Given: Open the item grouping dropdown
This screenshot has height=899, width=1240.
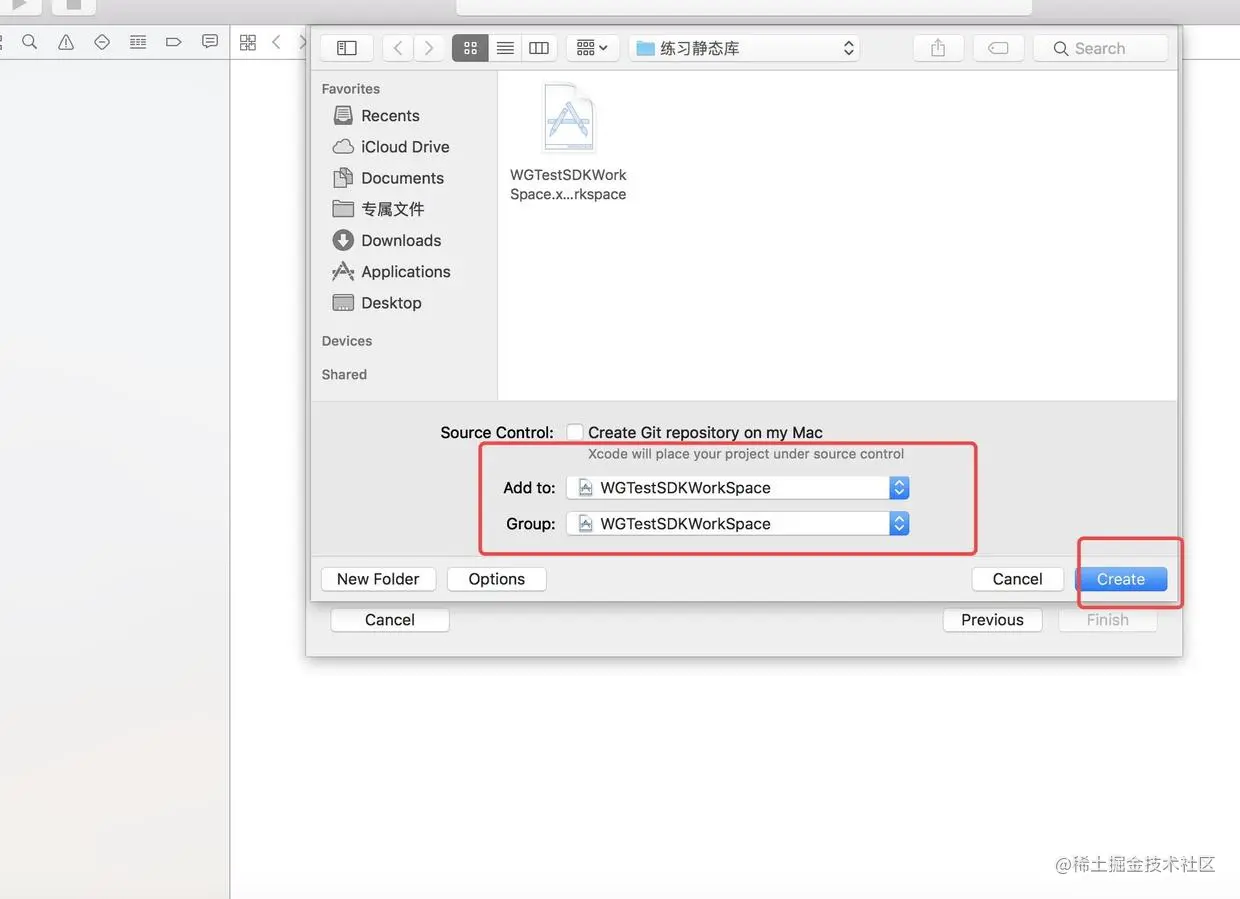Looking at the screenshot, I should point(593,48).
